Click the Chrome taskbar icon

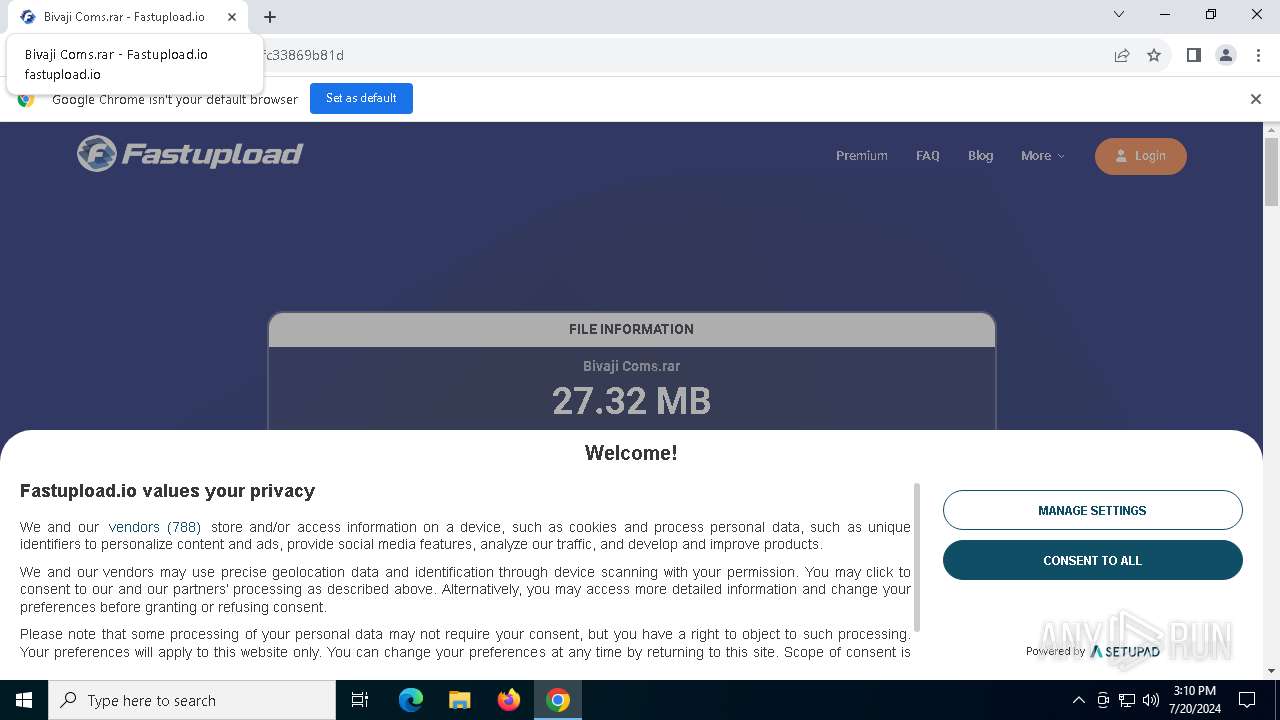point(558,700)
